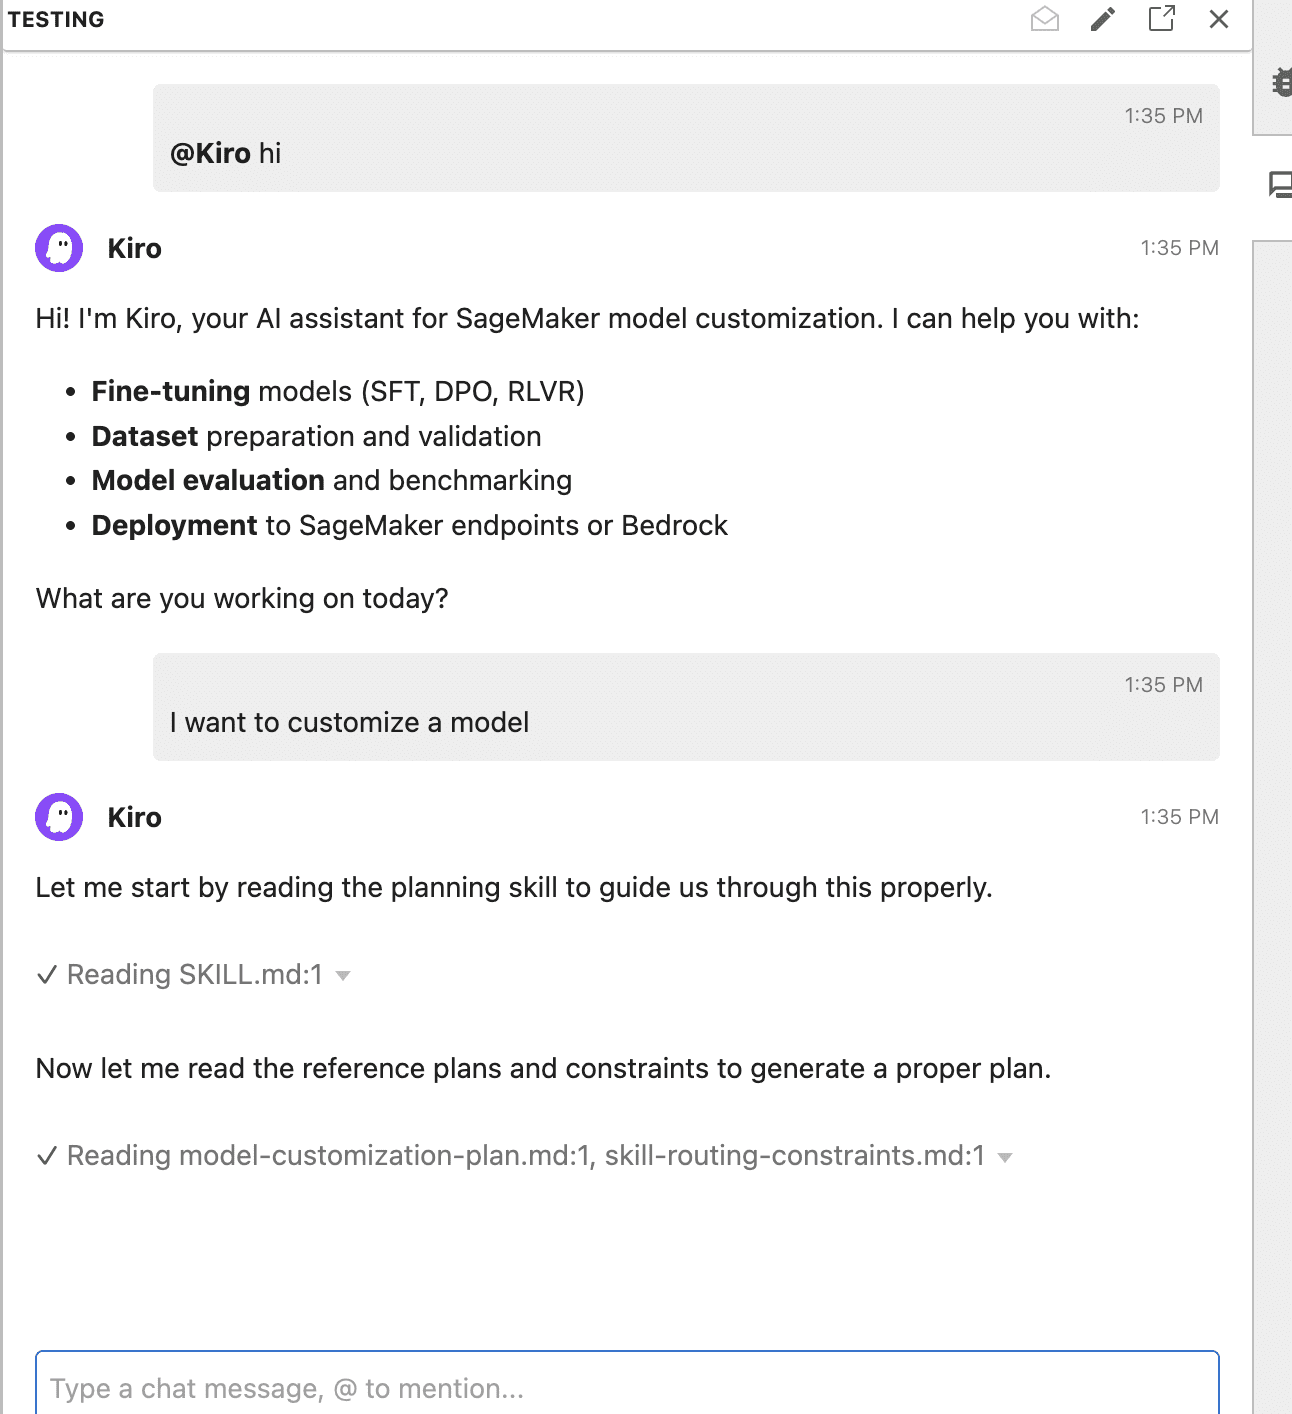This screenshot has width=1292, height=1414.
Task: Expand the Reading SKILL.md:1 dropdown arrow
Action: (x=343, y=976)
